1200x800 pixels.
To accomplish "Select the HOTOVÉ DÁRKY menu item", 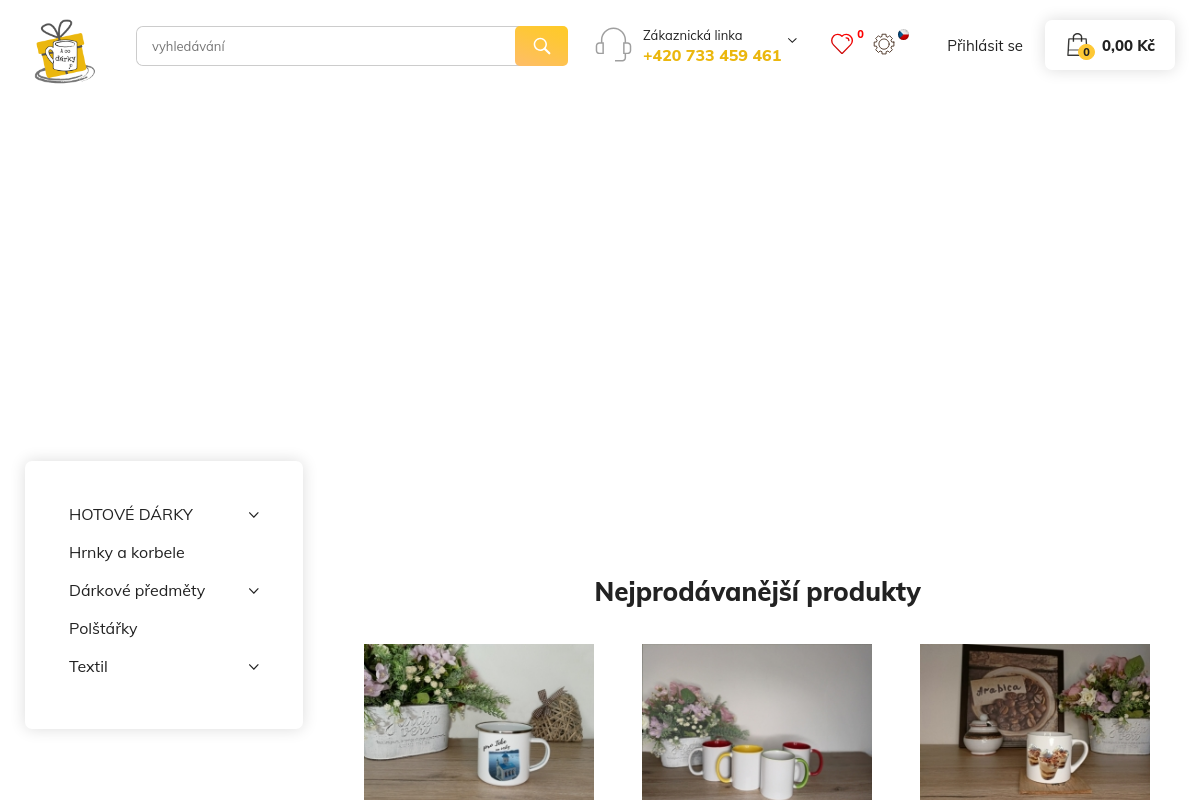I will point(131,515).
